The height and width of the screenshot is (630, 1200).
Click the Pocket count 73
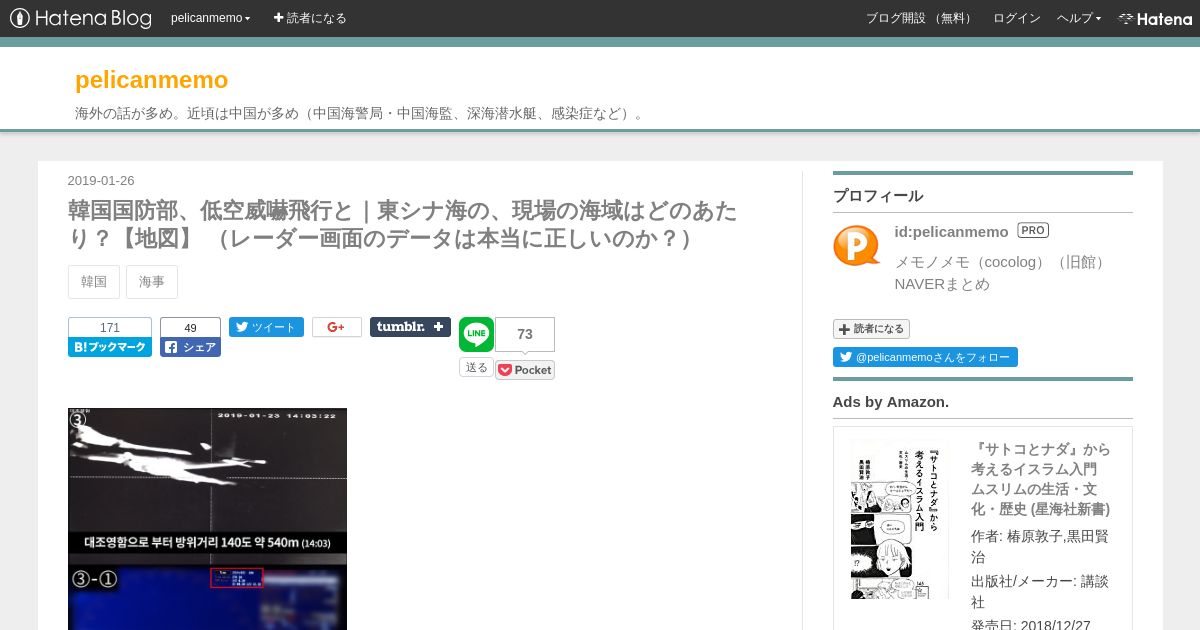[525, 334]
